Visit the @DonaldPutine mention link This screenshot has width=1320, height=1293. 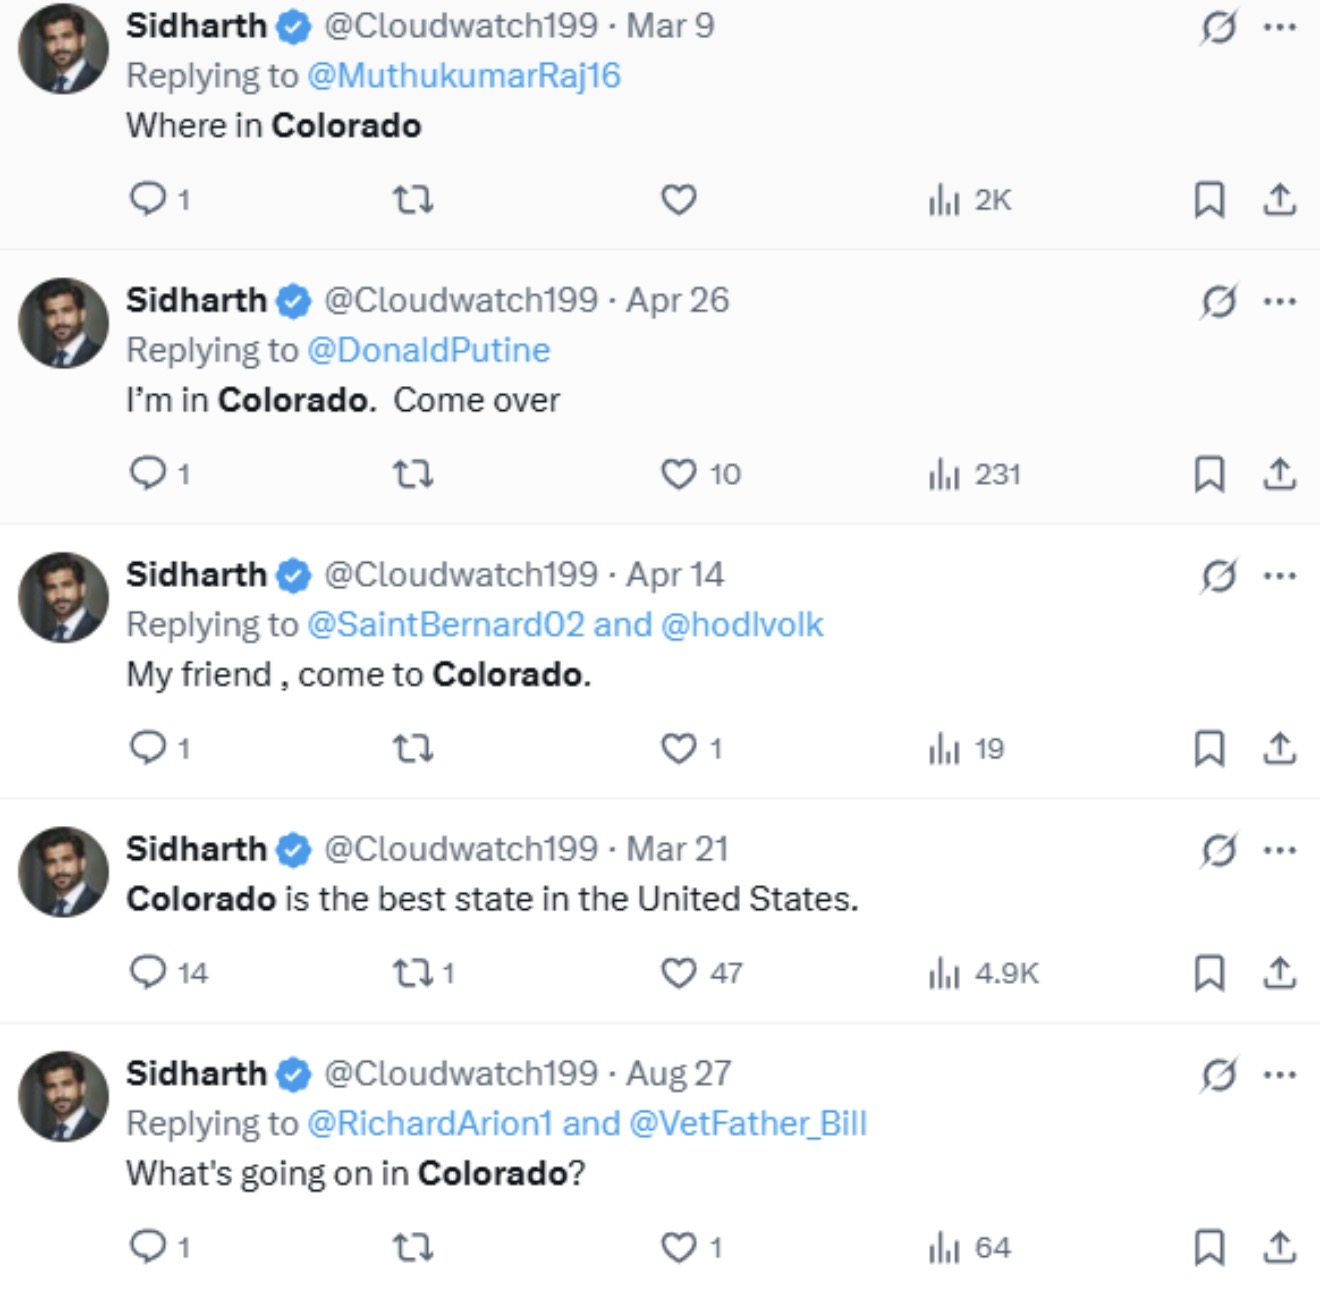point(429,350)
